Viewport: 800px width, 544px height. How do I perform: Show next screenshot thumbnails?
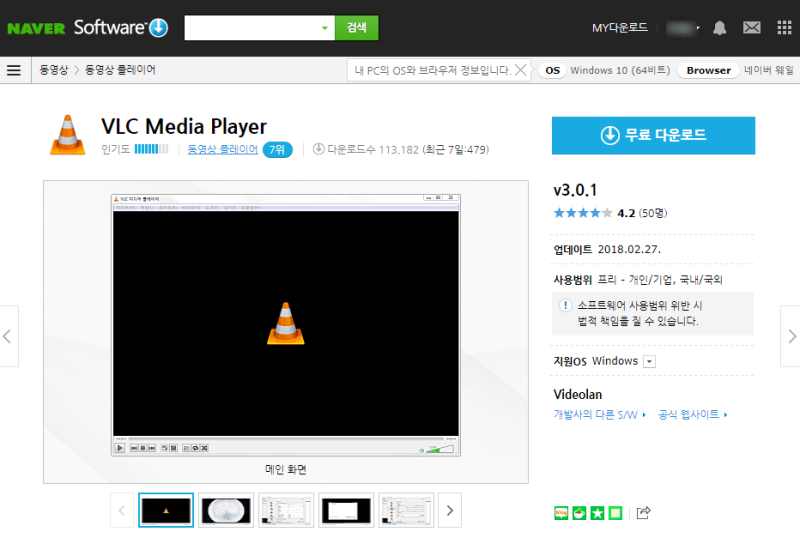pyautogui.click(x=449, y=510)
